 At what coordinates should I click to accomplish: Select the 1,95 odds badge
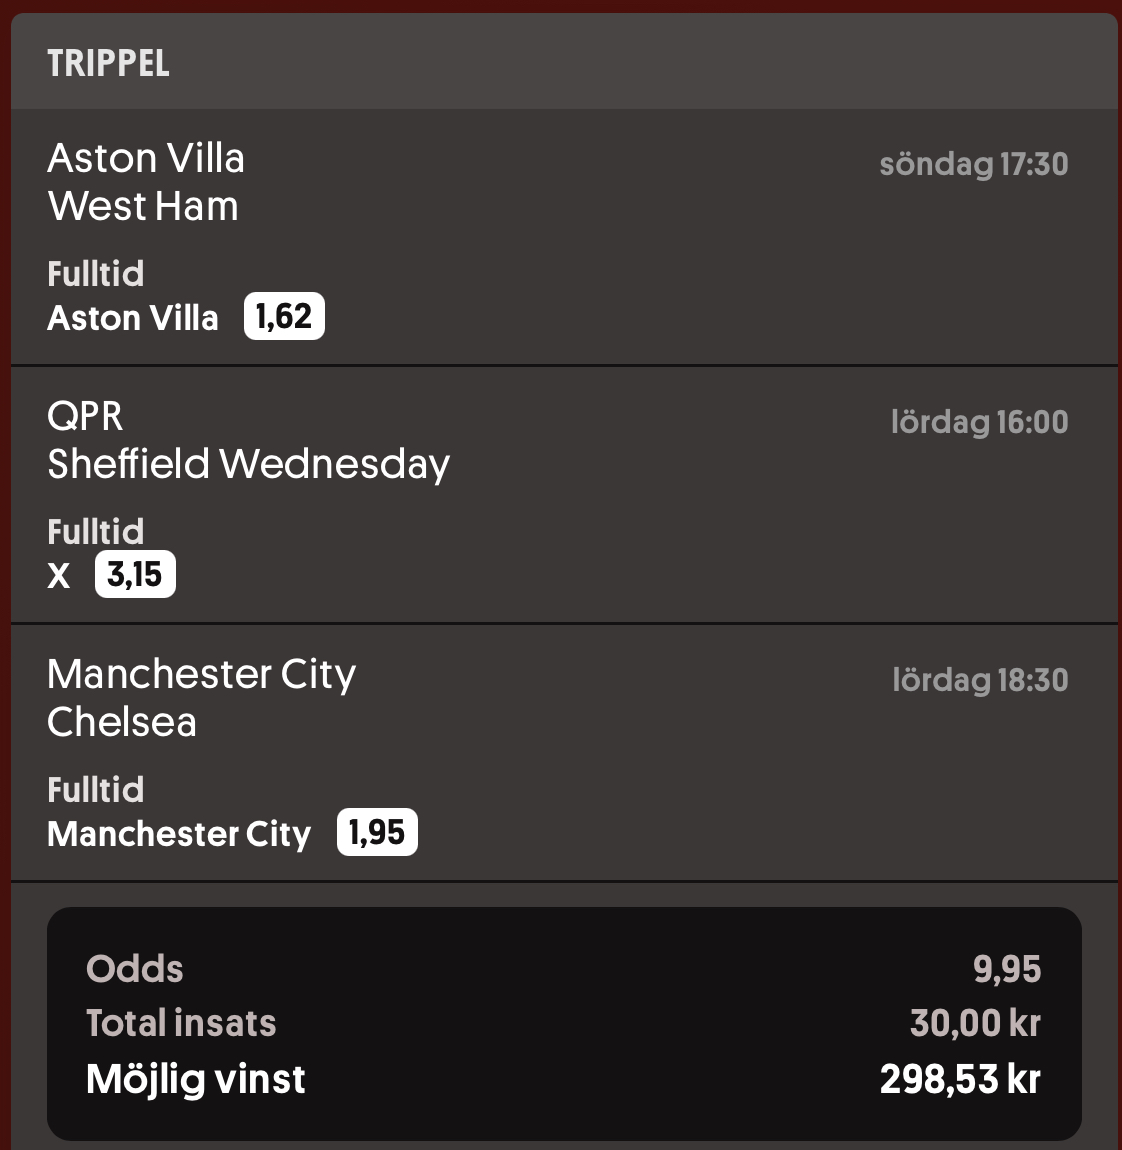377,832
